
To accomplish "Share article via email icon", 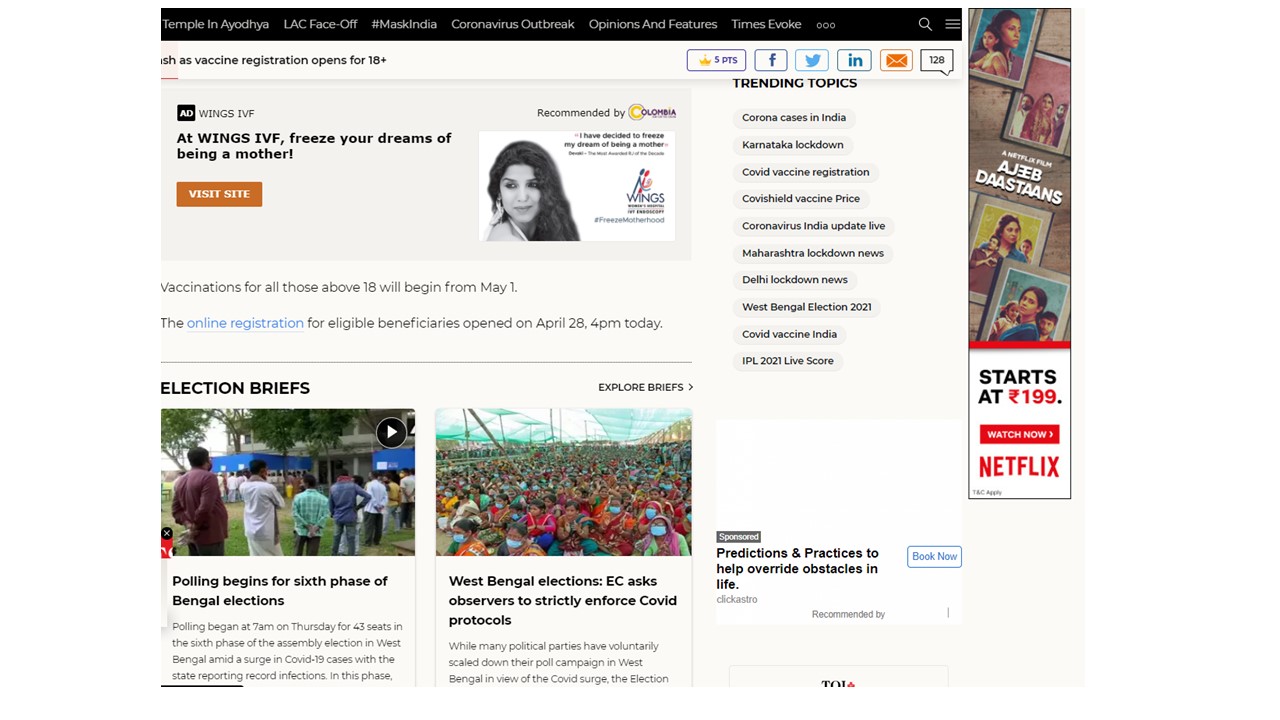I will pyautogui.click(x=897, y=60).
